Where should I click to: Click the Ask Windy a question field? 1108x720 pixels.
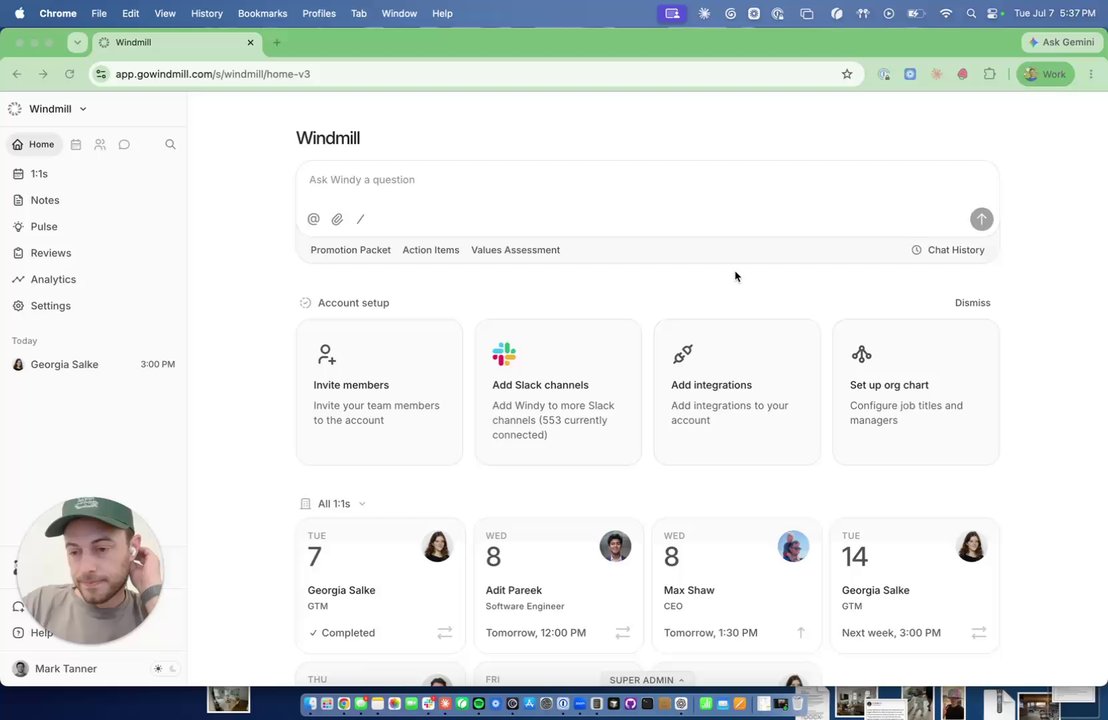tap(647, 180)
